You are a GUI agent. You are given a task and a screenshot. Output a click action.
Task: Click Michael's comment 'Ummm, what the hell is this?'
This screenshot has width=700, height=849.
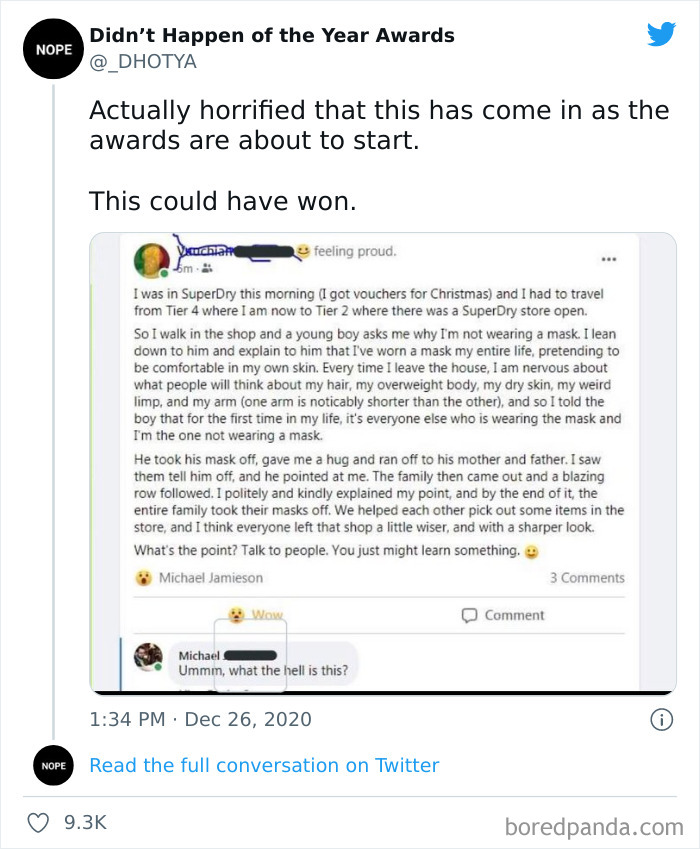[x=262, y=672]
